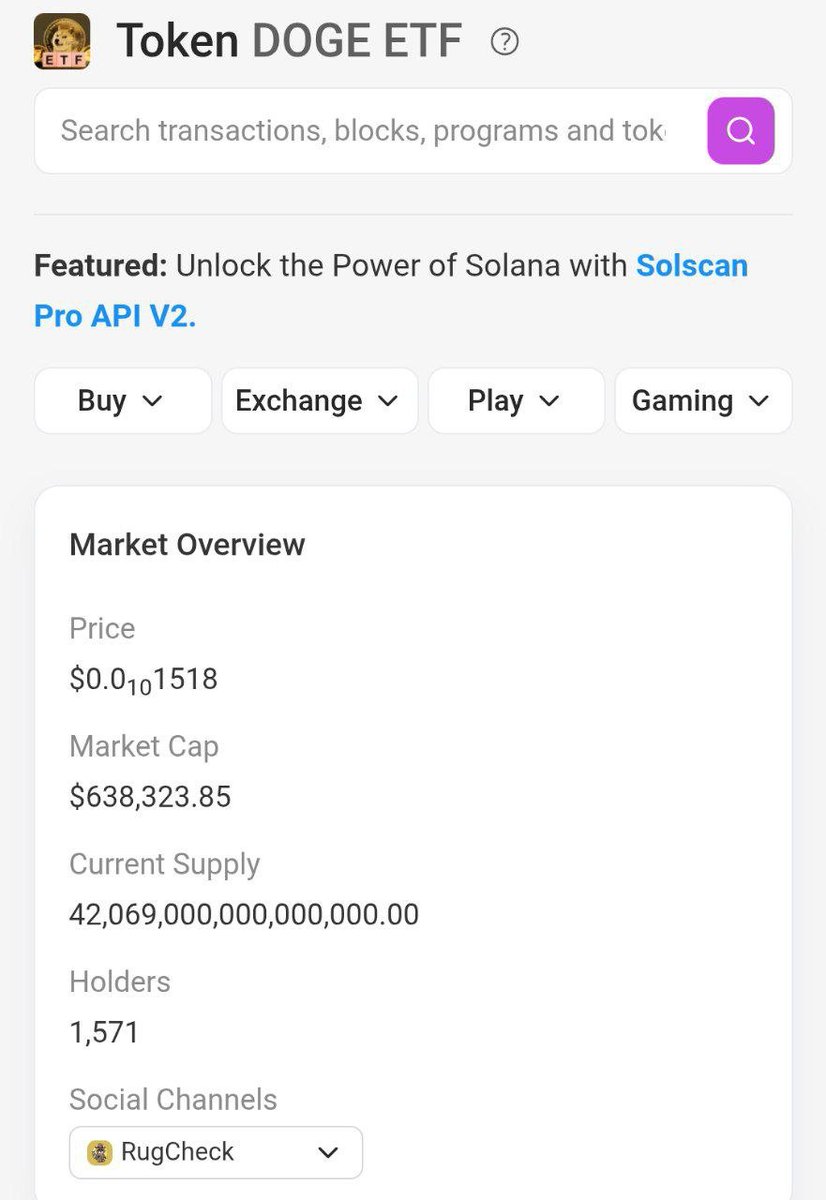The width and height of the screenshot is (826, 1200).
Task: Click the Holders count 1,571
Action: pos(104,1032)
